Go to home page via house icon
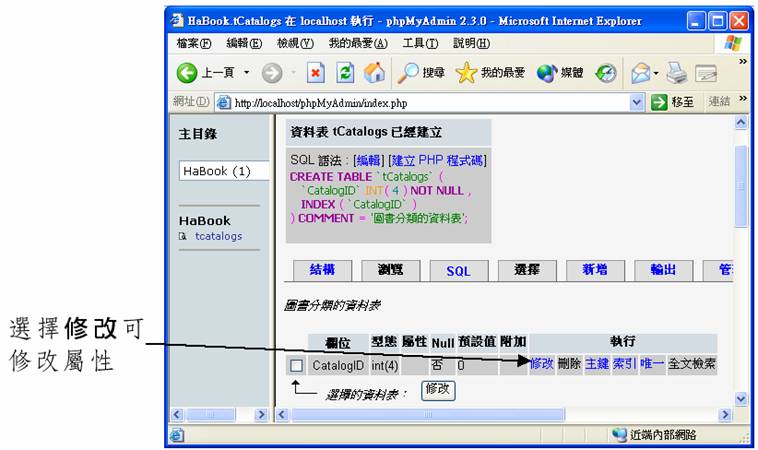Viewport: 758px width, 450px height. (375, 73)
